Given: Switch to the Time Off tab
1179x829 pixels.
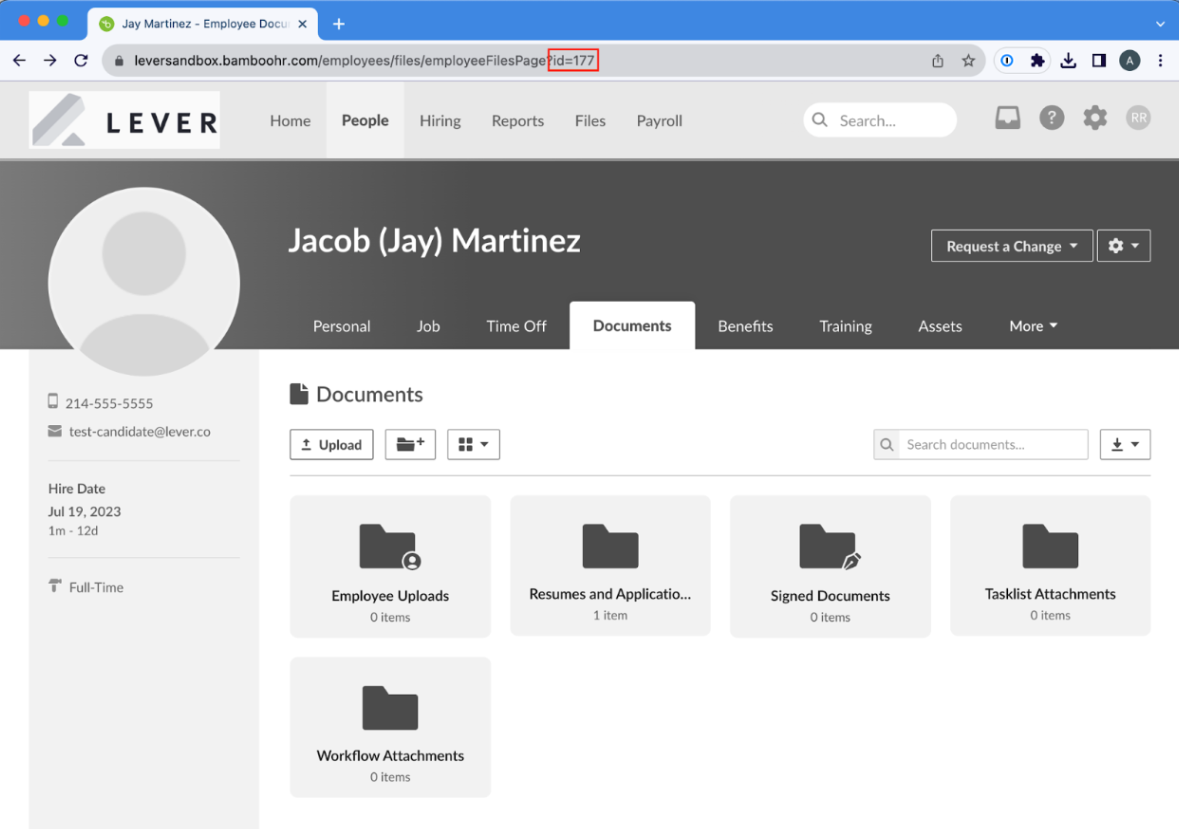Looking at the screenshot, I should [x=516, y=326].
